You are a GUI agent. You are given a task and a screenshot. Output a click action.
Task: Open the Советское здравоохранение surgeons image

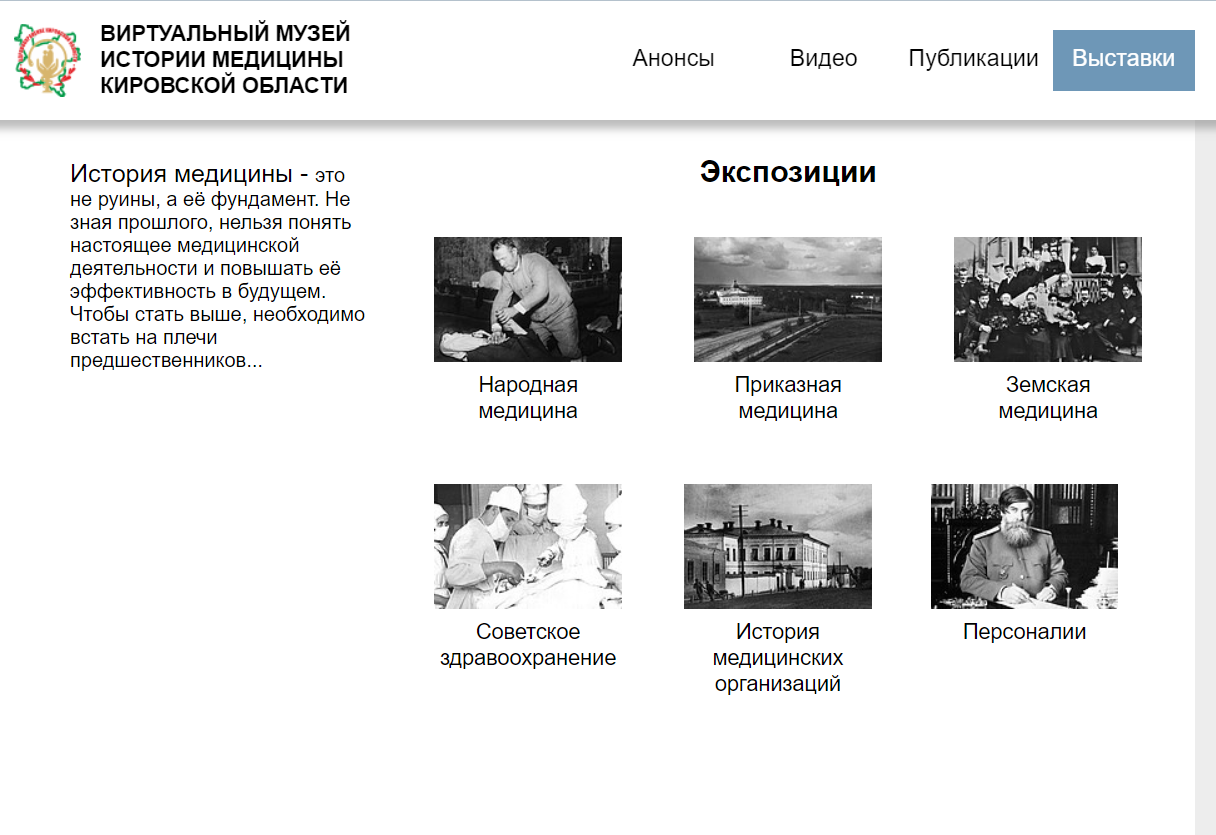528,546
